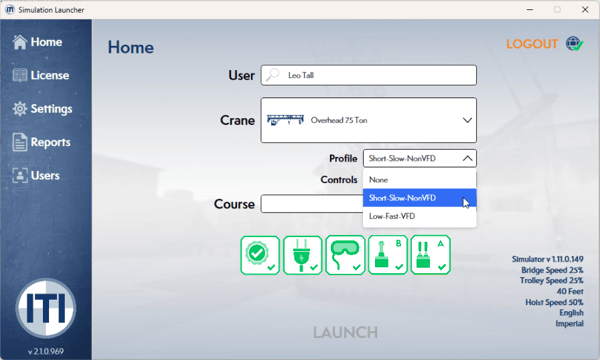
Task: Click the LOGOUT link
Action: click(x=532, y=44)
